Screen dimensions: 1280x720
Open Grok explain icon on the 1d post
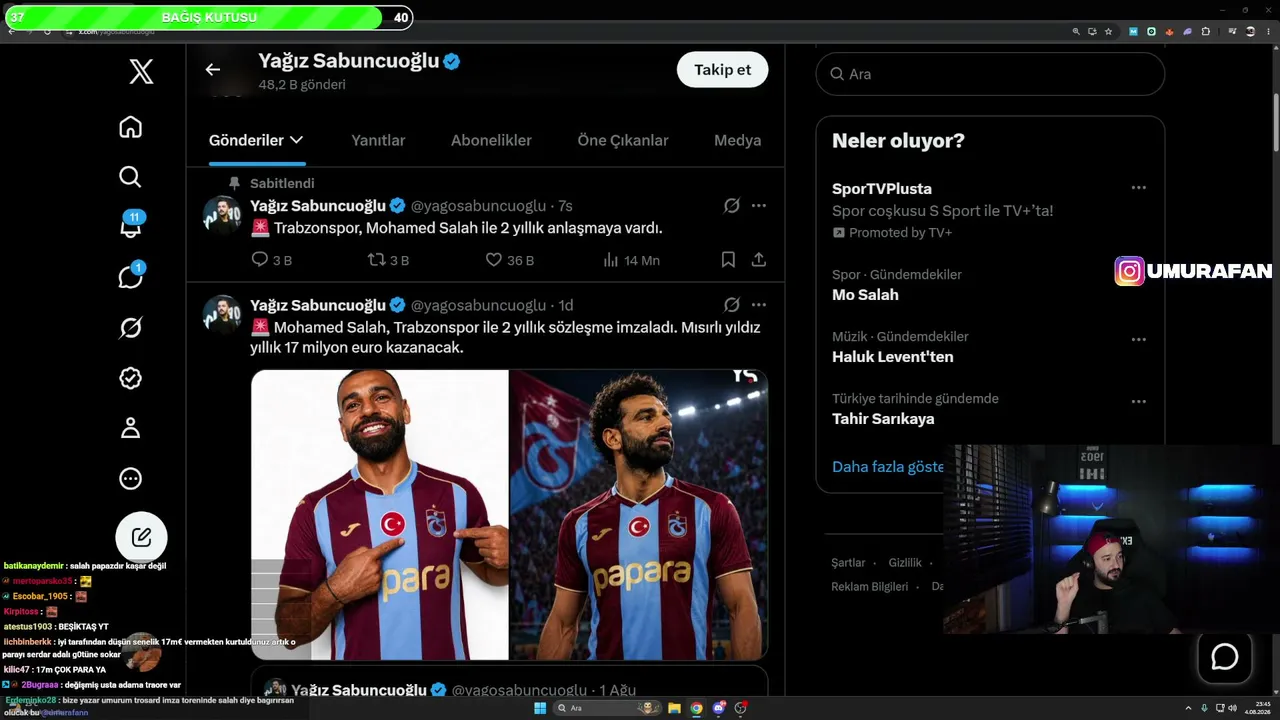click(x=732, y=305)
